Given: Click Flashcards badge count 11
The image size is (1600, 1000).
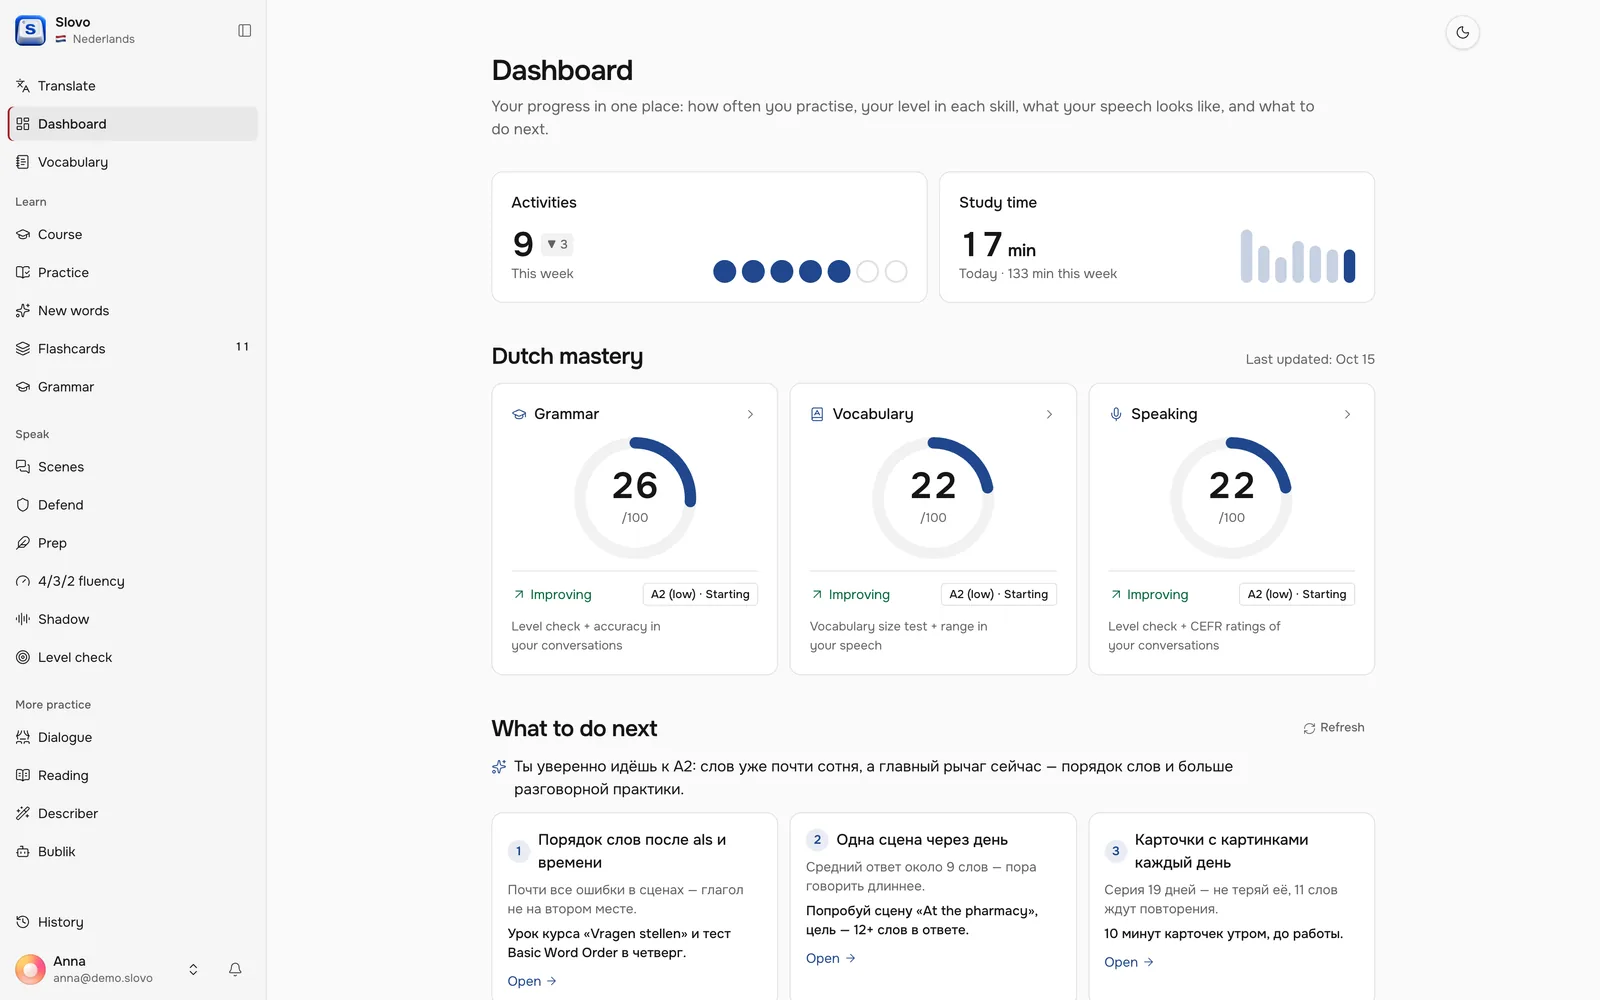Looking at the screenshot, I should click(x=242, y=347).
